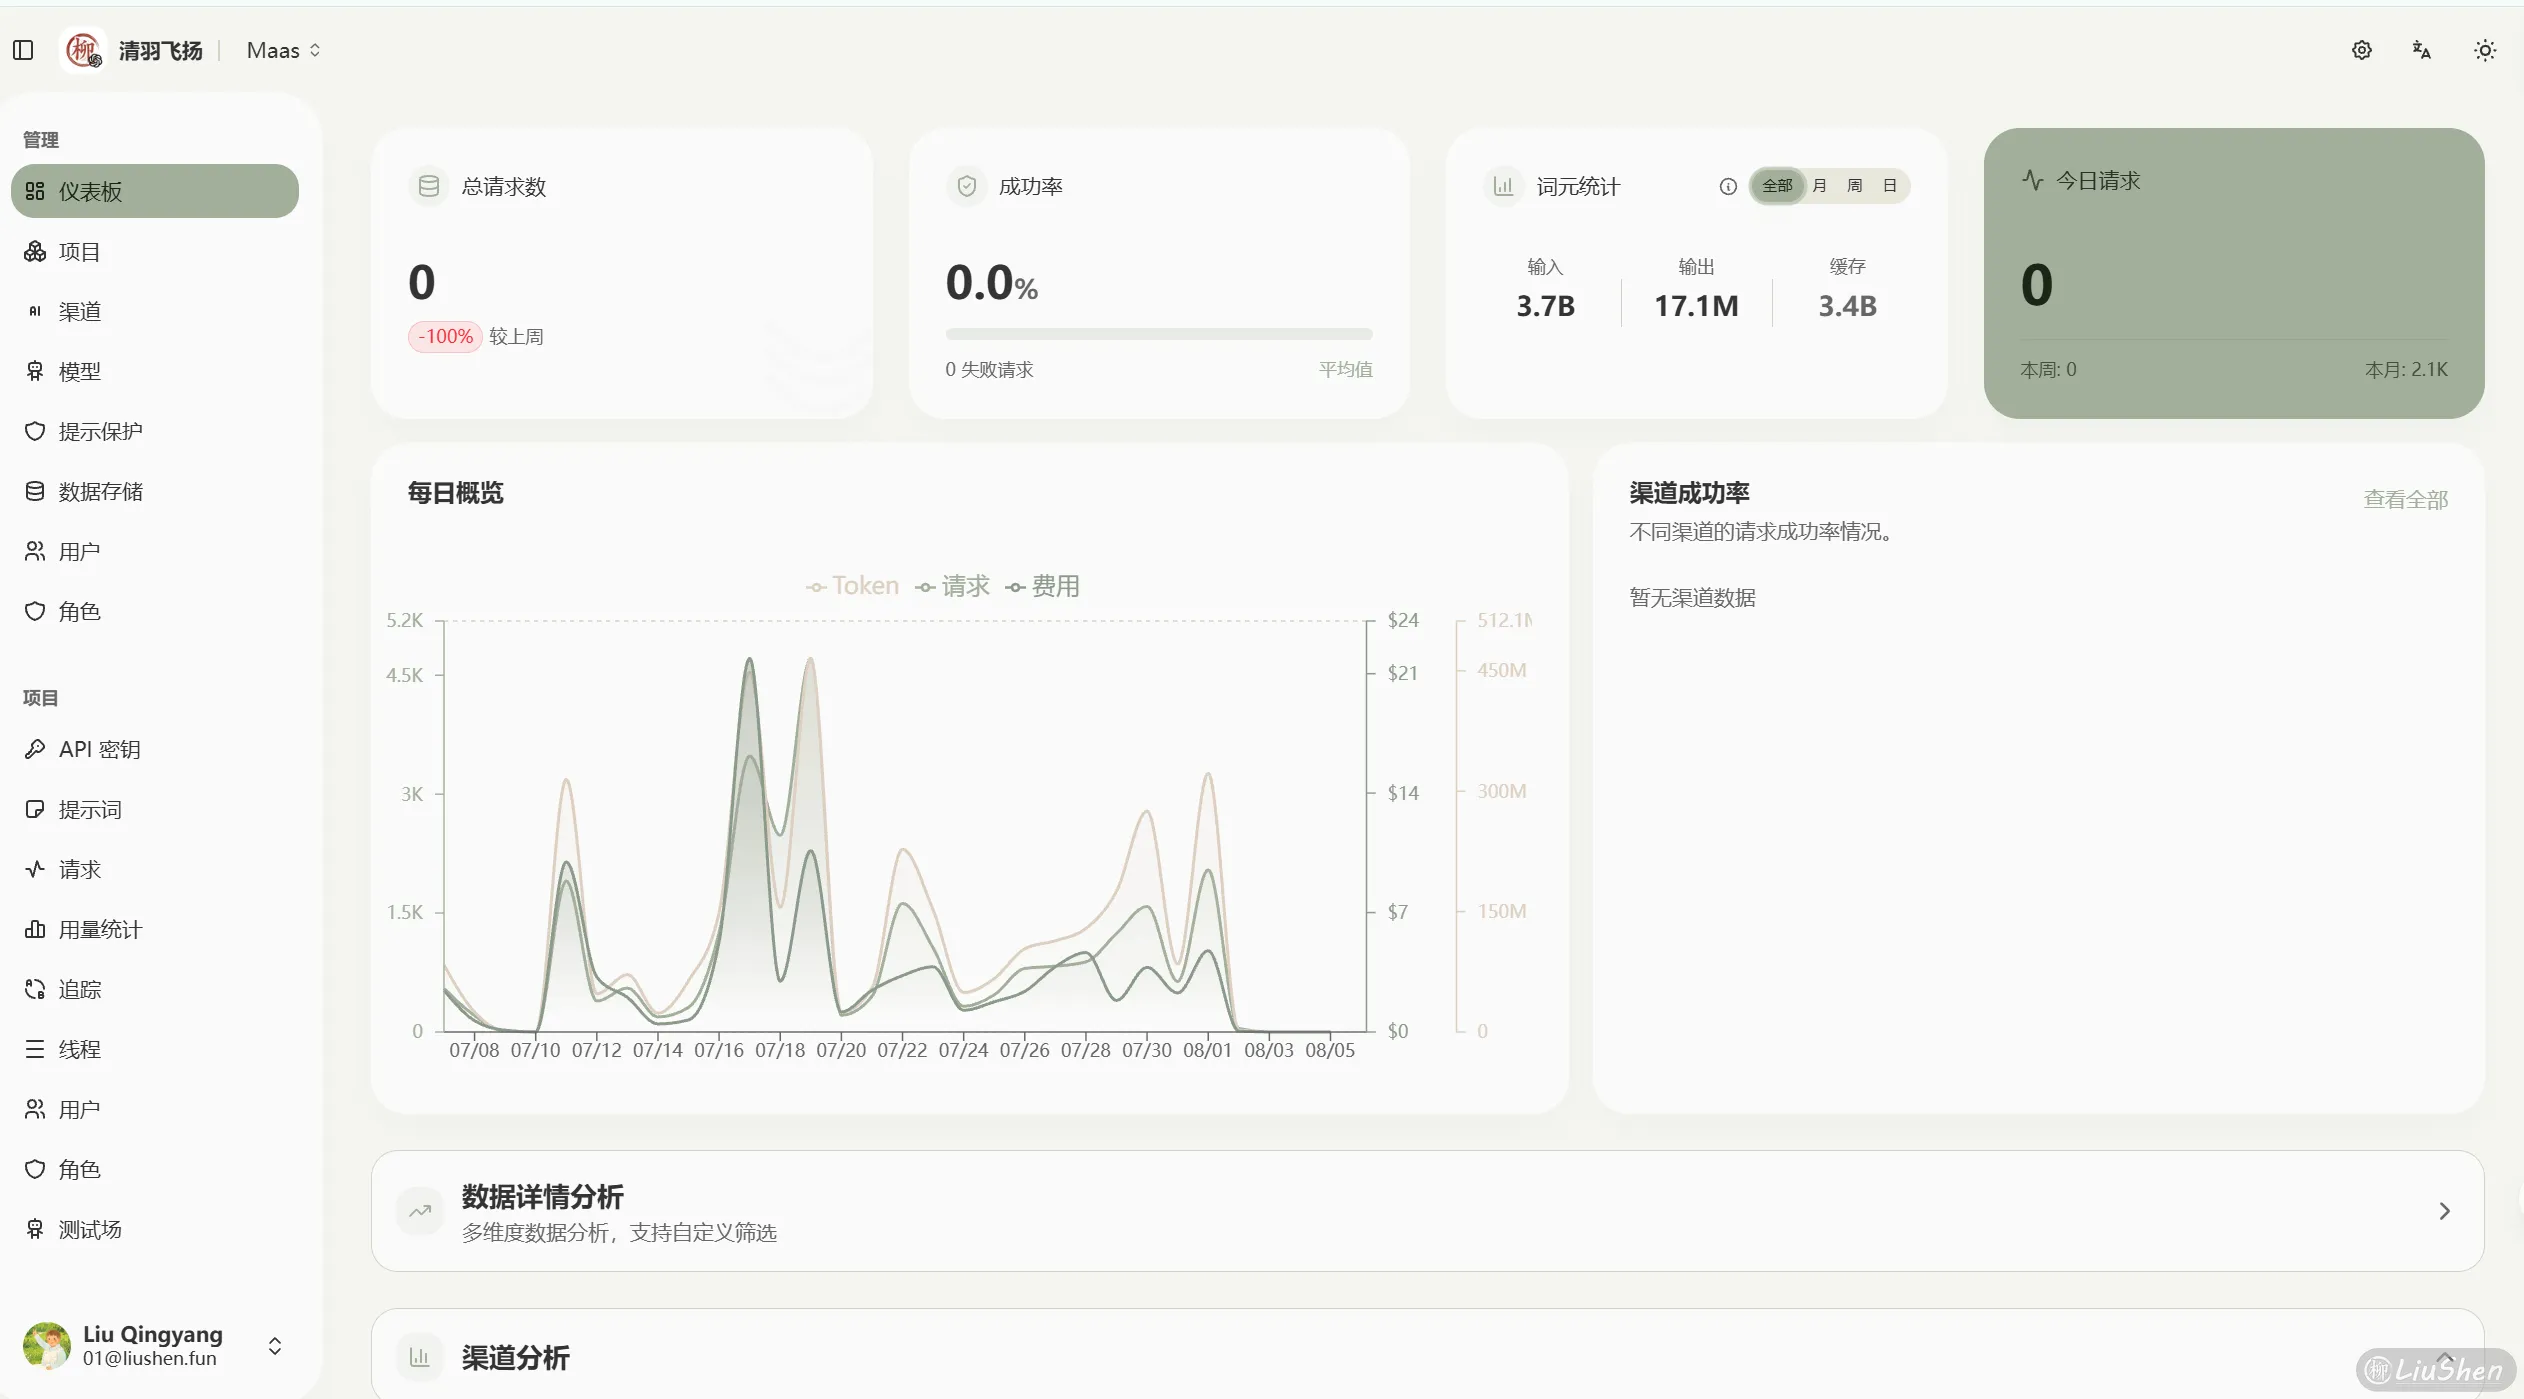Click the 今日请求 activity icon
Image resolution: width=2524 pixels, height=1399 pixels.
2033,180
